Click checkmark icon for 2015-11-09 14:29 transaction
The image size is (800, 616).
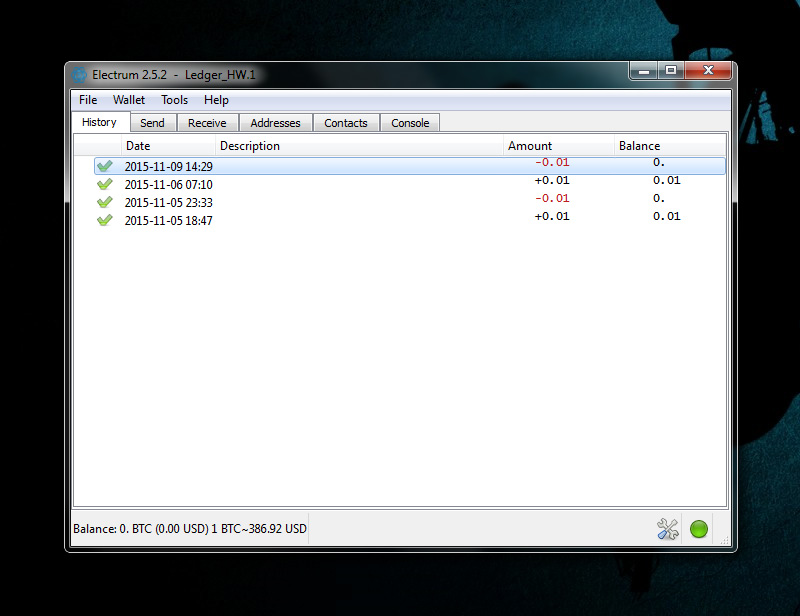(x=105, y=166)
